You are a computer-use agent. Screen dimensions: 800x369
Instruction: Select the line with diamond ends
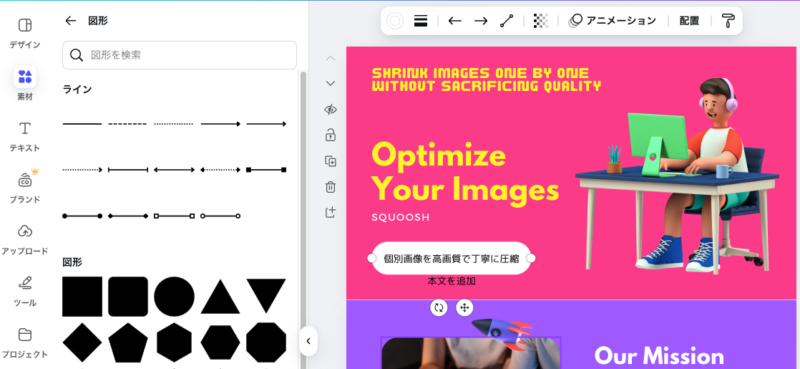click(x=128, y=216)
